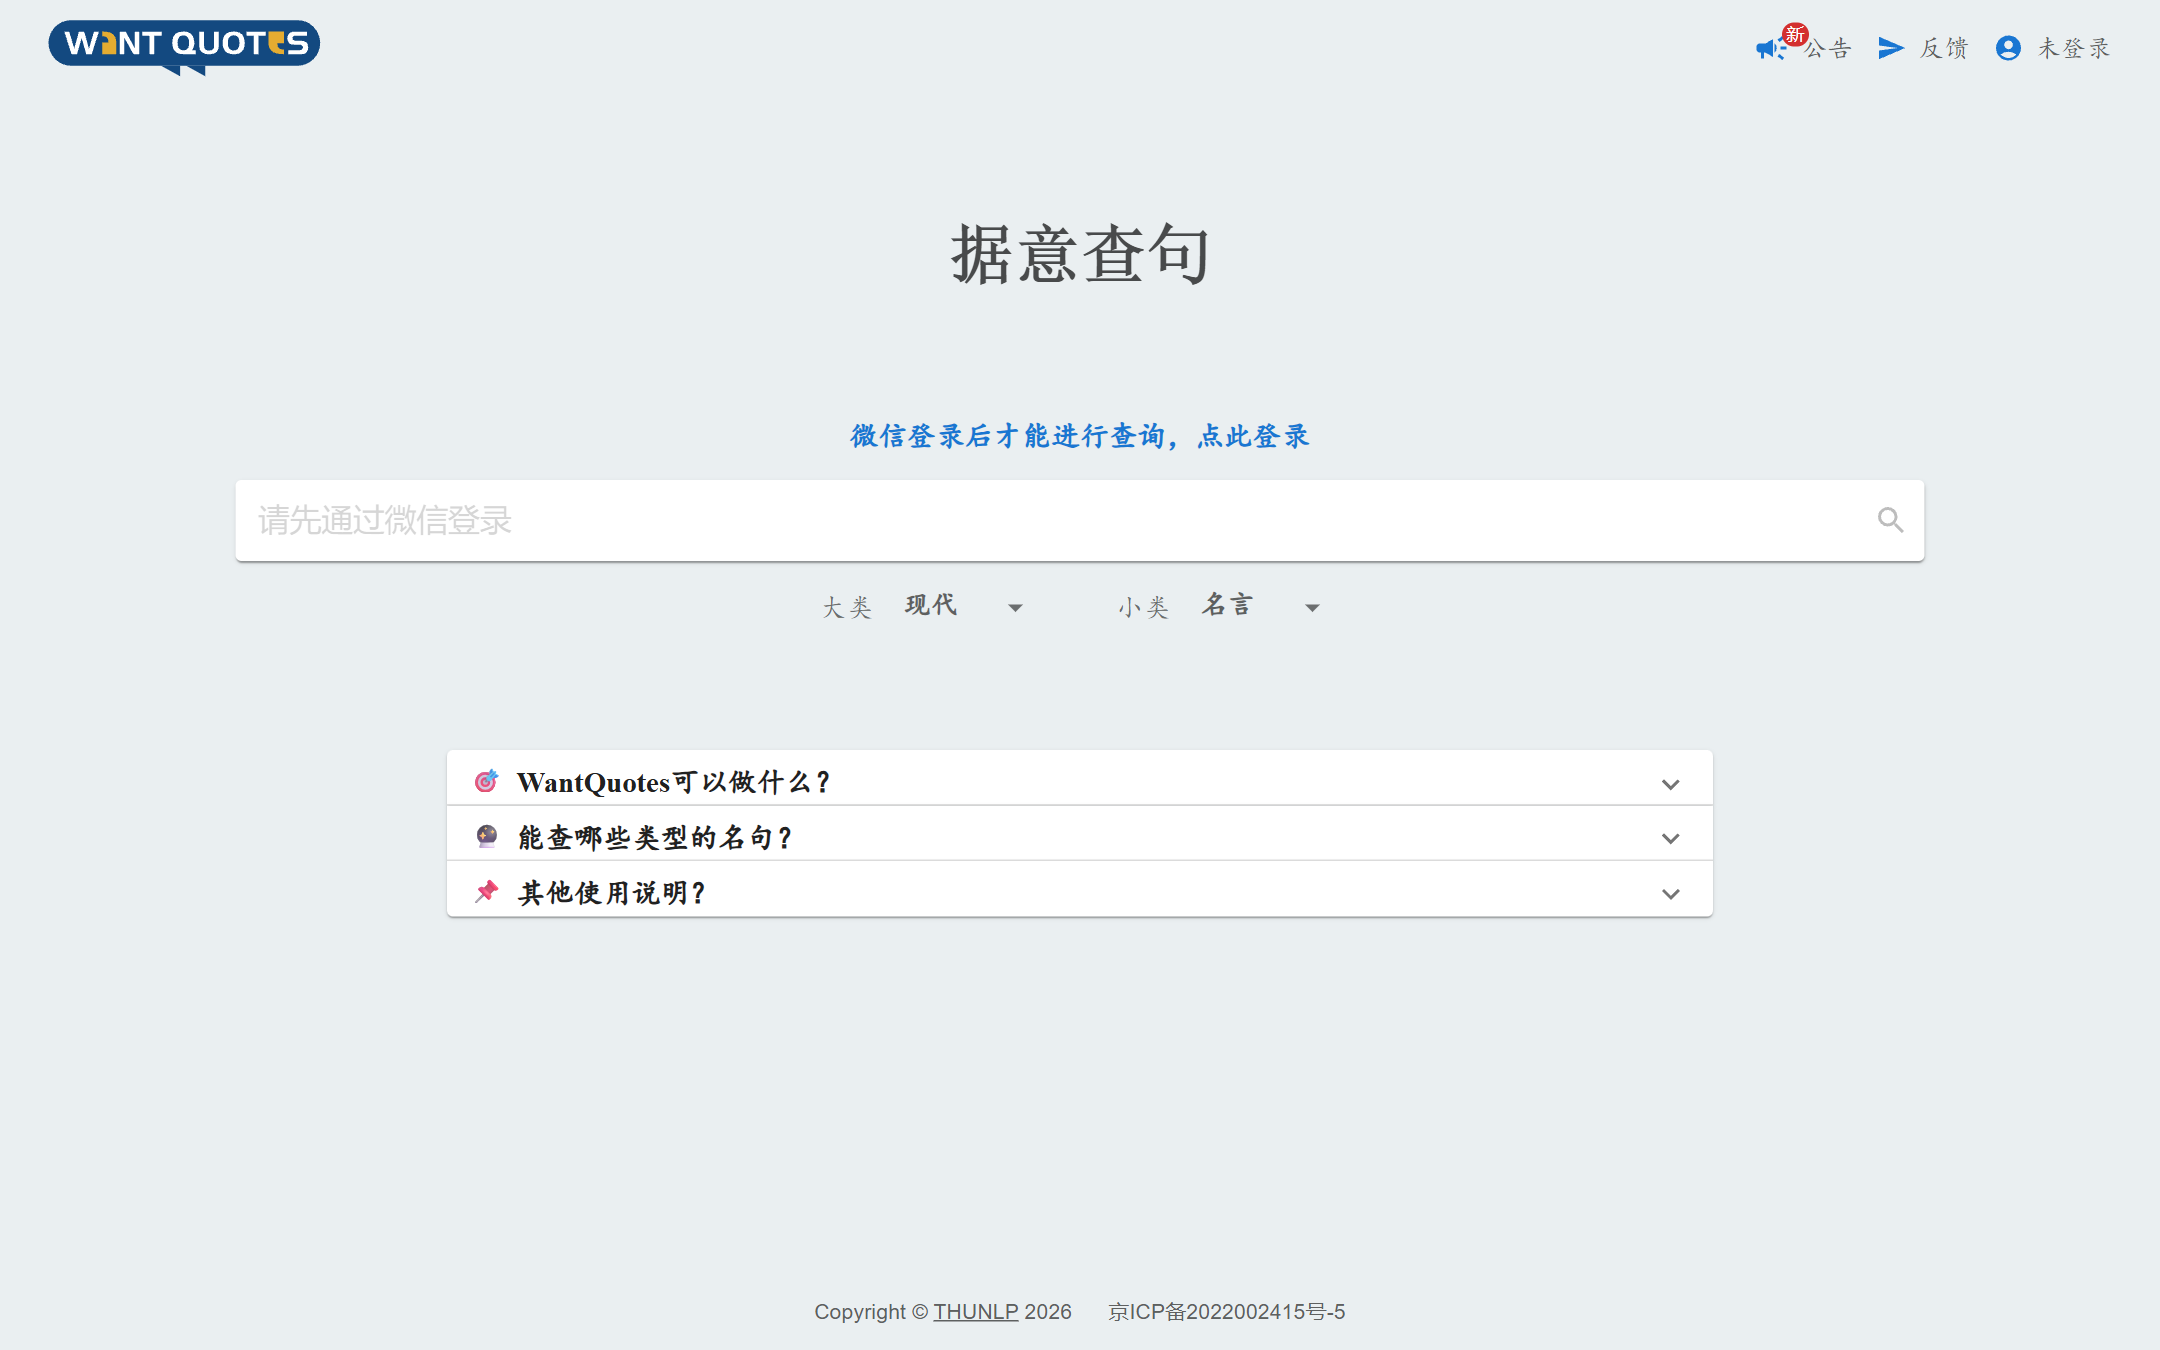Viewport: 2160px width, 1350px height.
Task: Click the pushpin emoji icon
Action: 486,891
